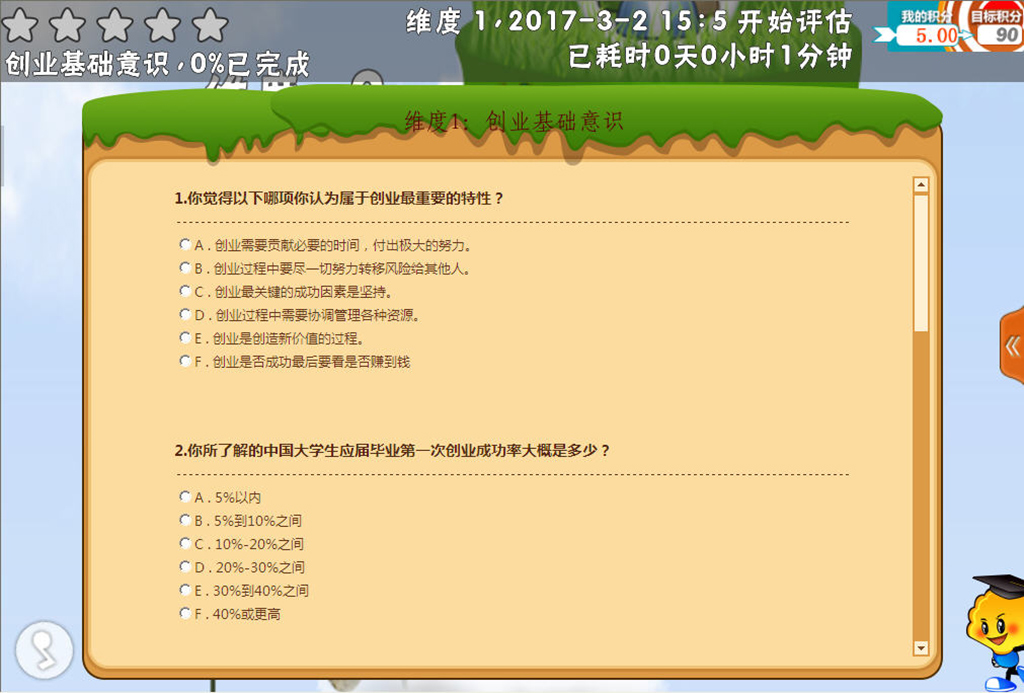Click the round white icon at bottom left

click(45, 650)
